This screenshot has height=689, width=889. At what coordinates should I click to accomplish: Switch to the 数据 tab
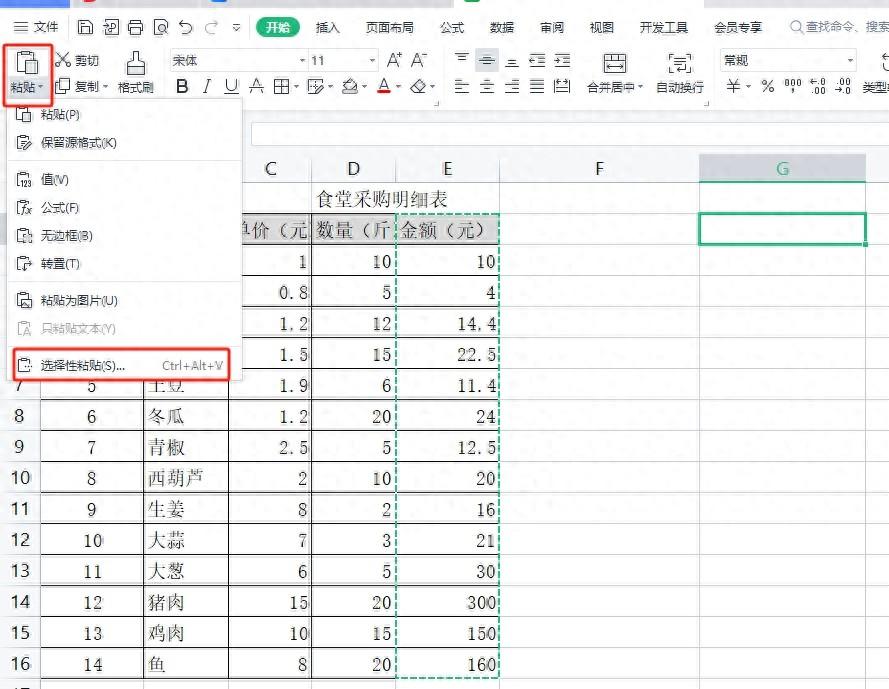click(x=502, y=27)
